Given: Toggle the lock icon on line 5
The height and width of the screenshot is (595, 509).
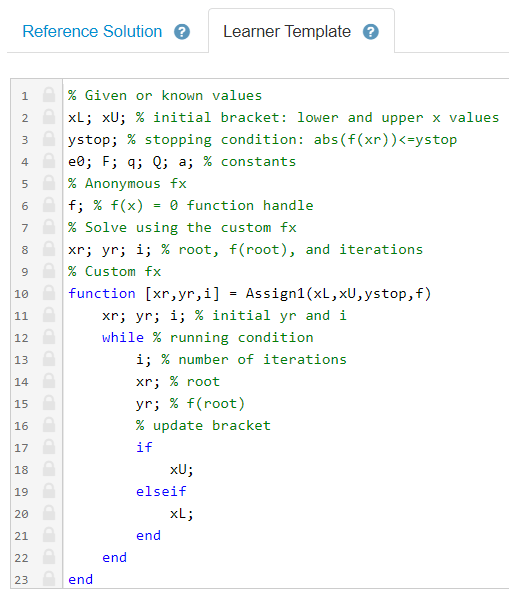Looking at the screenshot, I should pos(49,183).
